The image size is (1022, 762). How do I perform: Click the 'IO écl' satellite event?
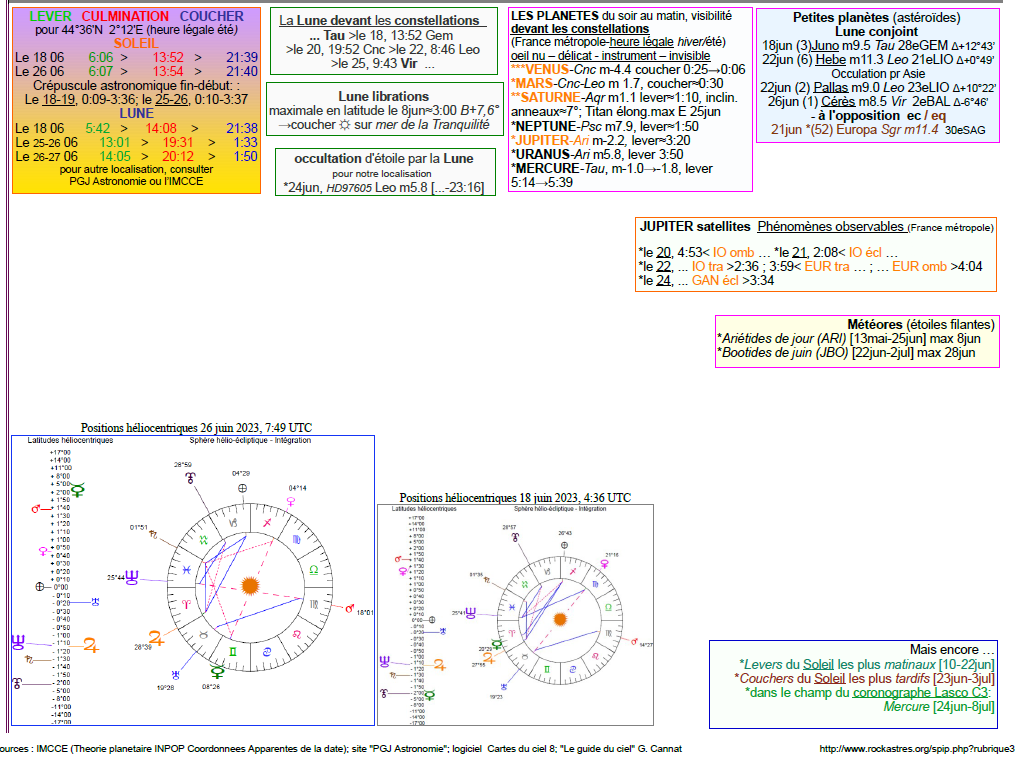coord(865,252)
